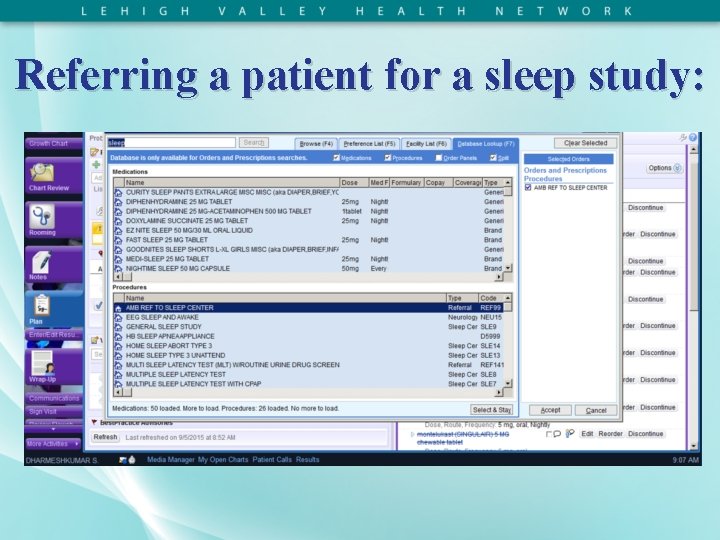This screenshot has width=720, height=540.
Task: Click the Procedures Code column header
Action: (491, 298)
